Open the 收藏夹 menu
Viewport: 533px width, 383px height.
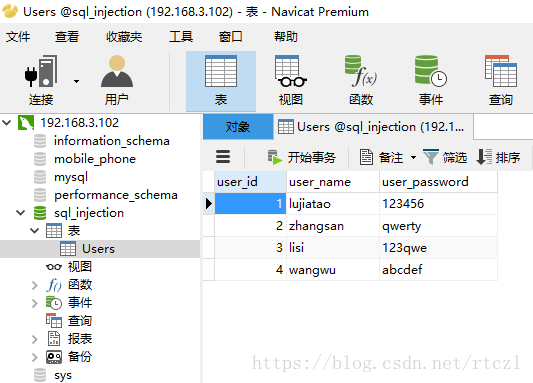coord(124,36)
